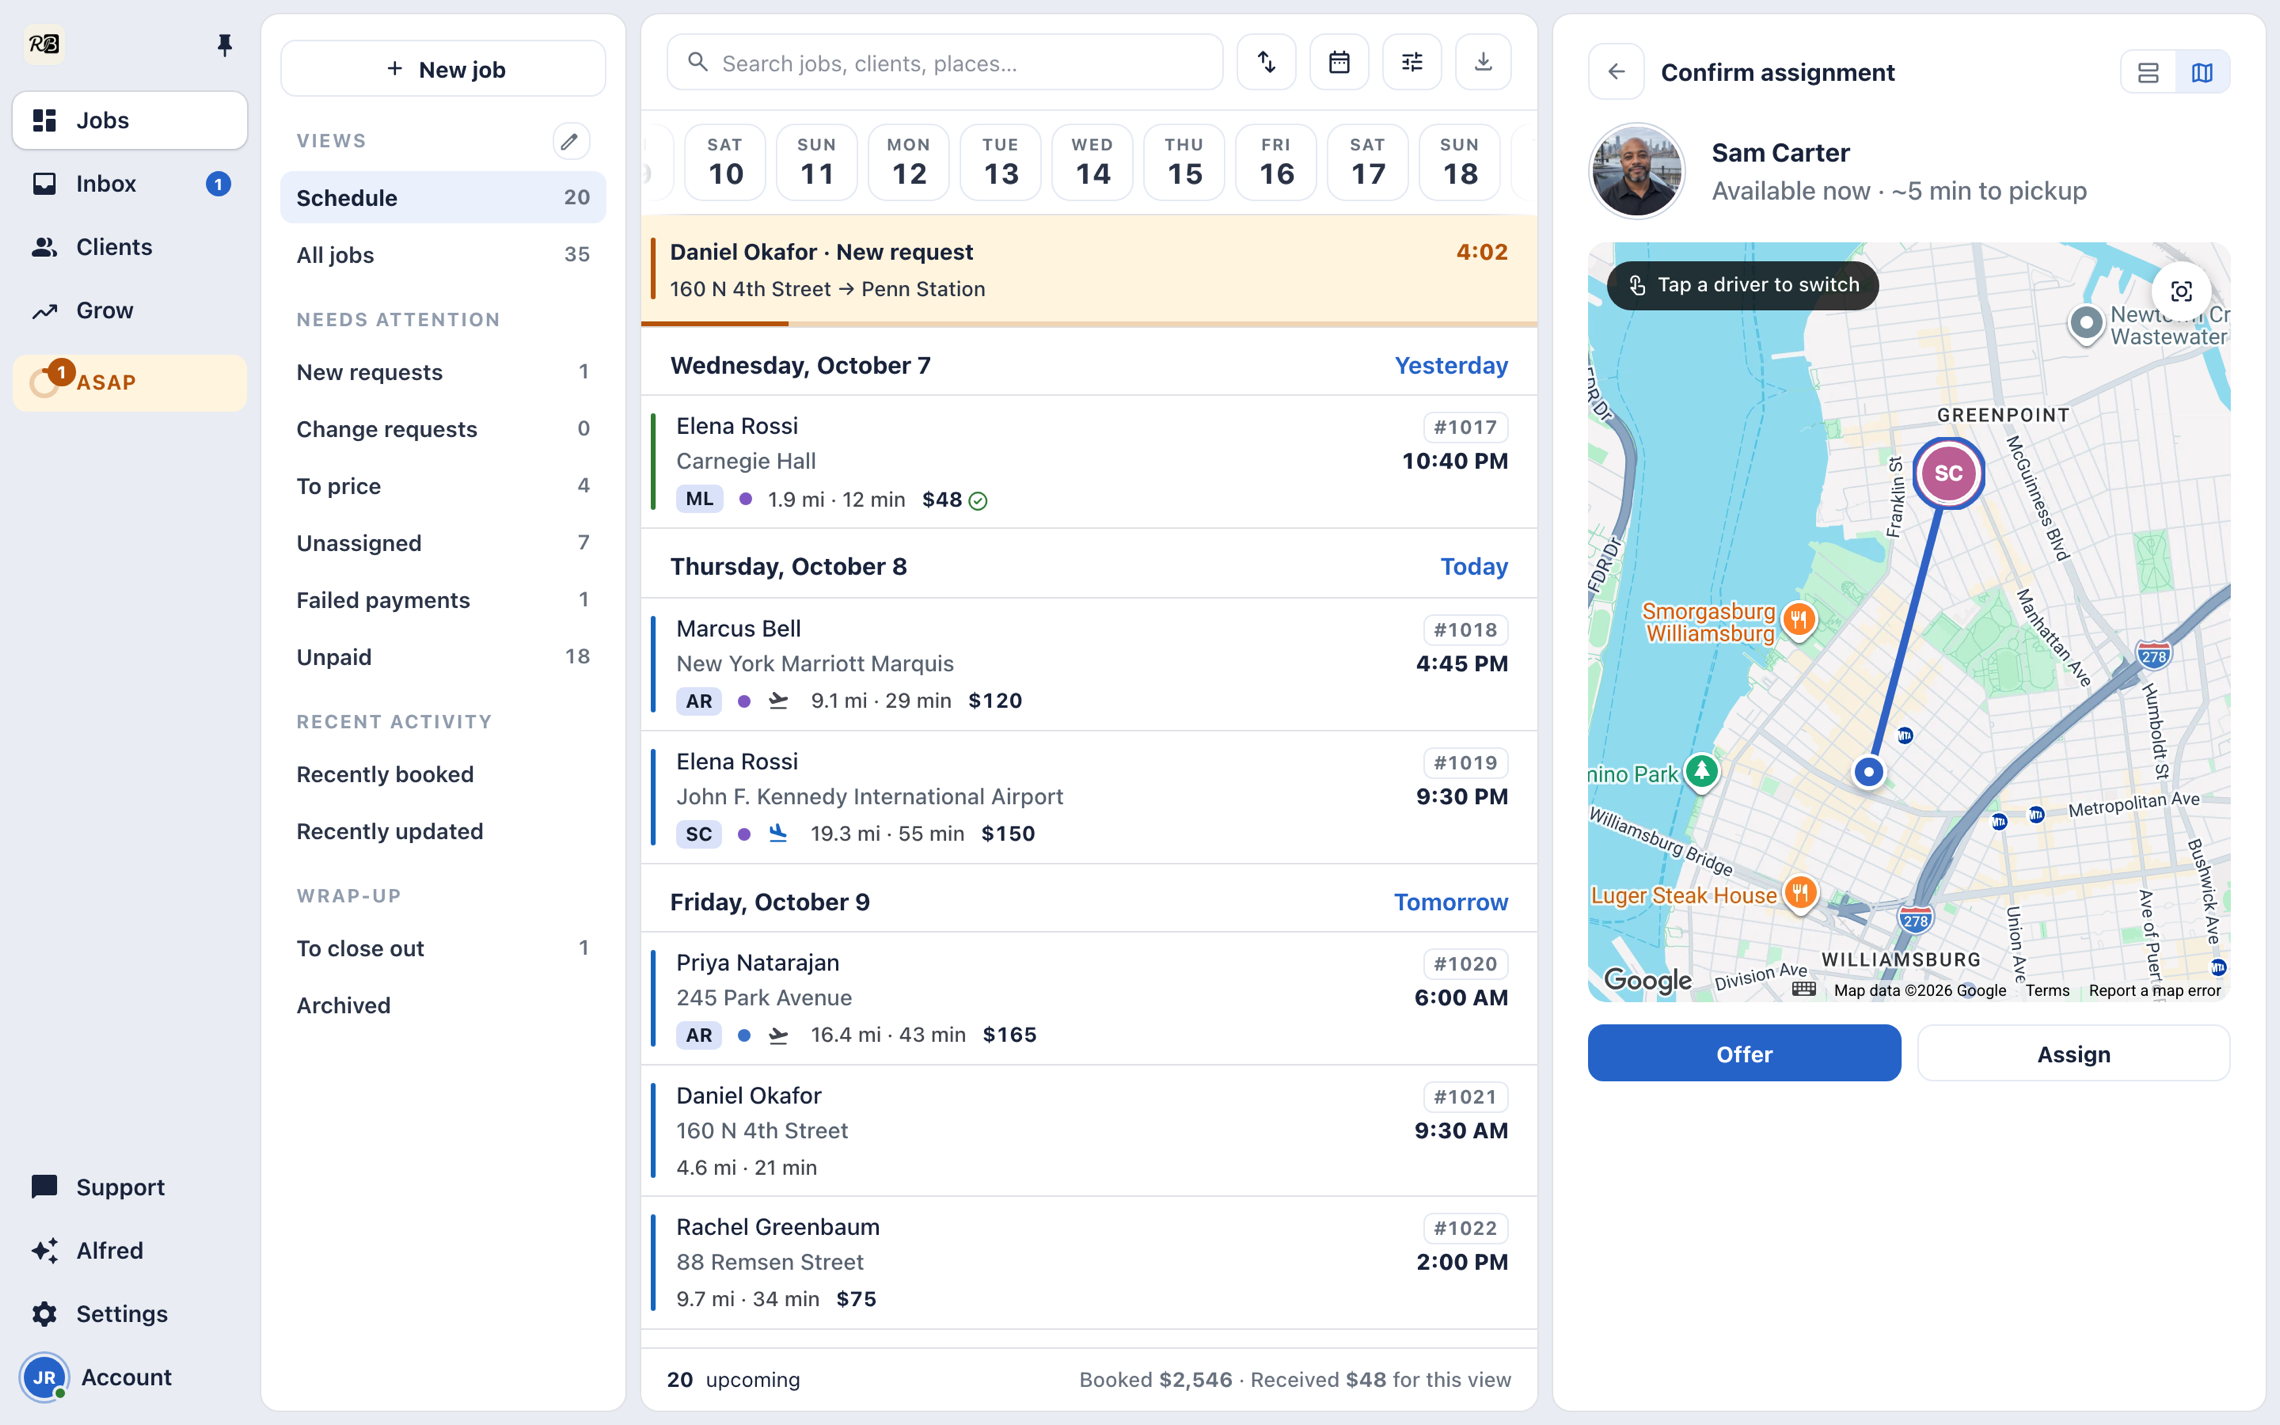Open job #1022 Rachel Greenbaum
Screen dimensions: 2280x1425
(x=1089, y=1263)
